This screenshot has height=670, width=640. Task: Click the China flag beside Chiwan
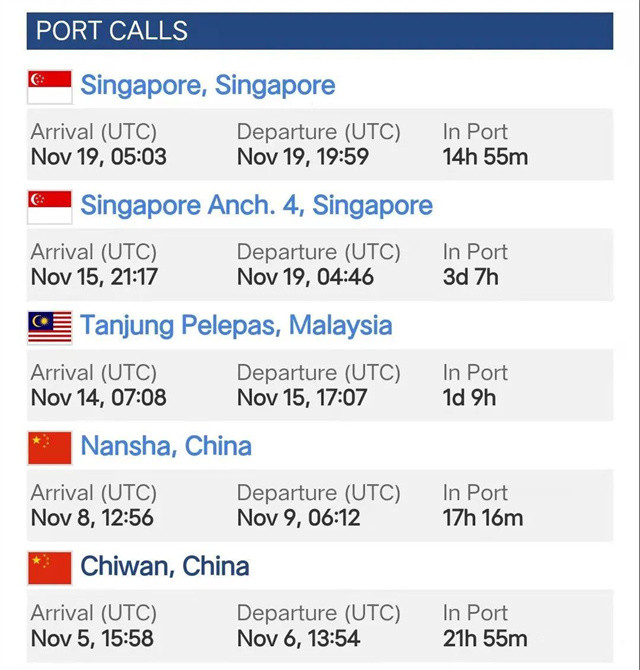(x=49, y=567)
